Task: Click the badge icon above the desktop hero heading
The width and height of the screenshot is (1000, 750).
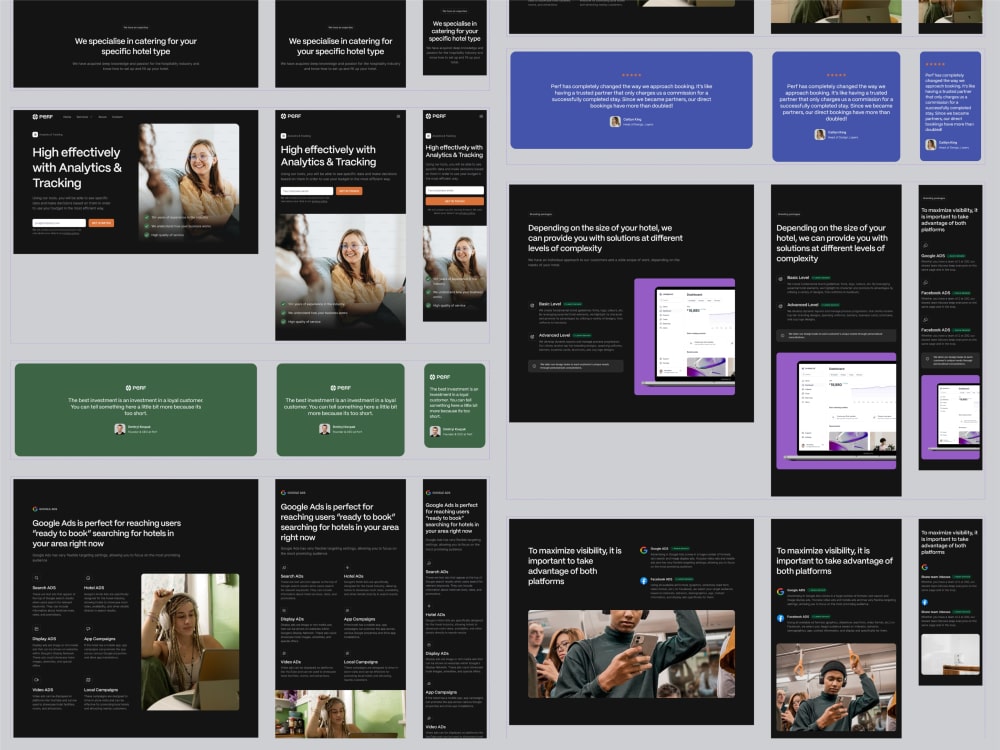Action: coord(35,135)
